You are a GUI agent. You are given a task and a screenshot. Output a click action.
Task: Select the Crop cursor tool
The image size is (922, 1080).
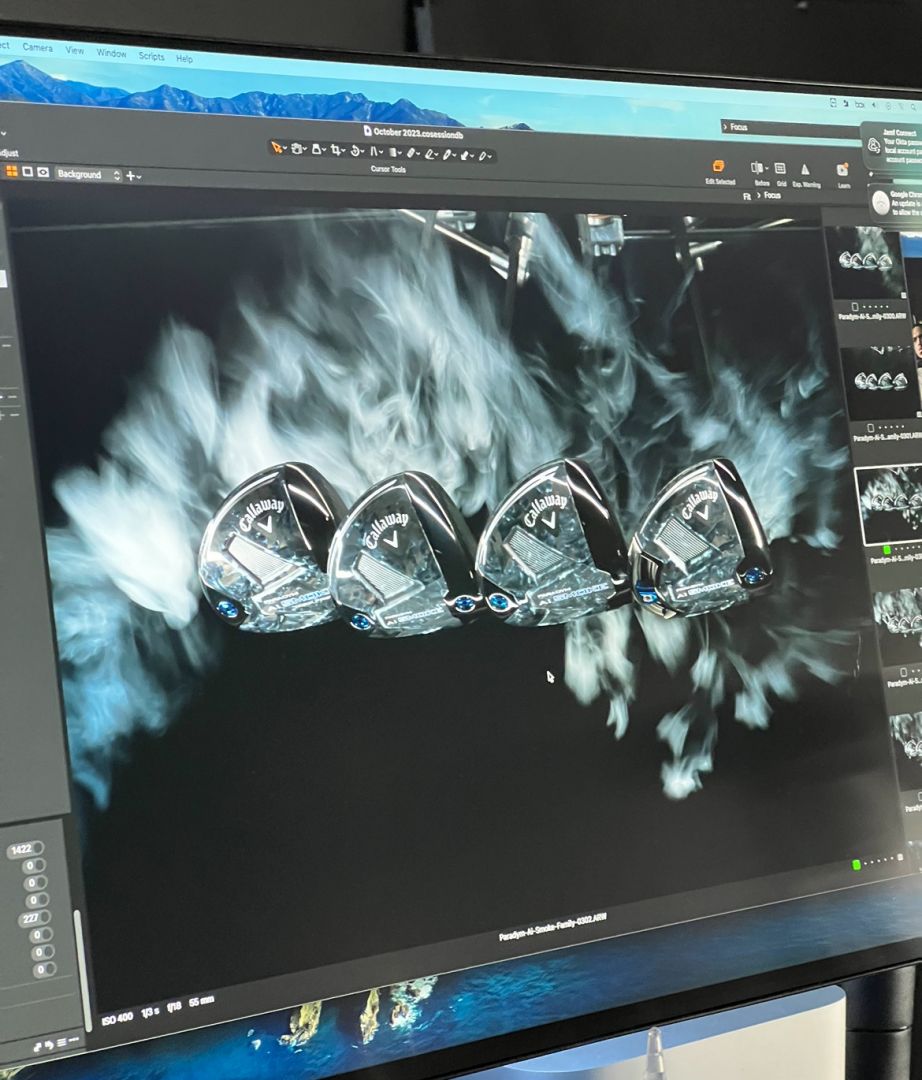coord(336,149)
